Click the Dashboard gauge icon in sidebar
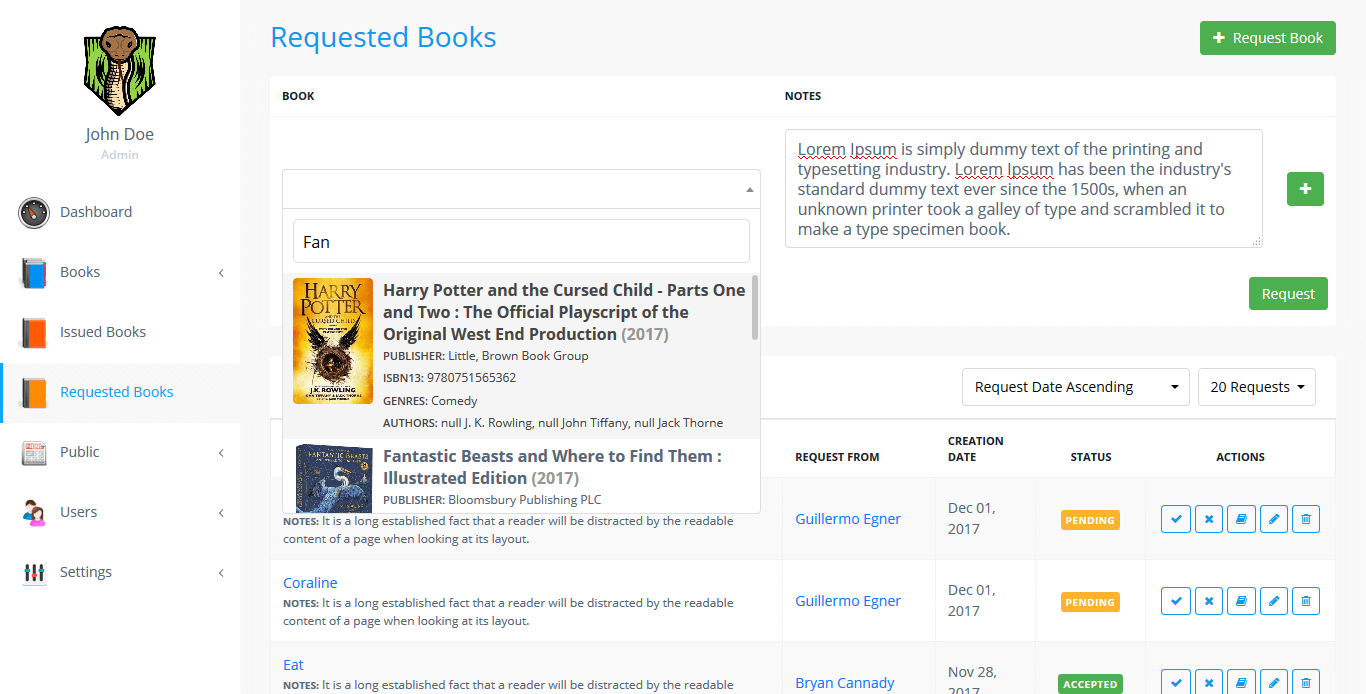This screenshot has width=1366, height=694. tap(34, 212)
